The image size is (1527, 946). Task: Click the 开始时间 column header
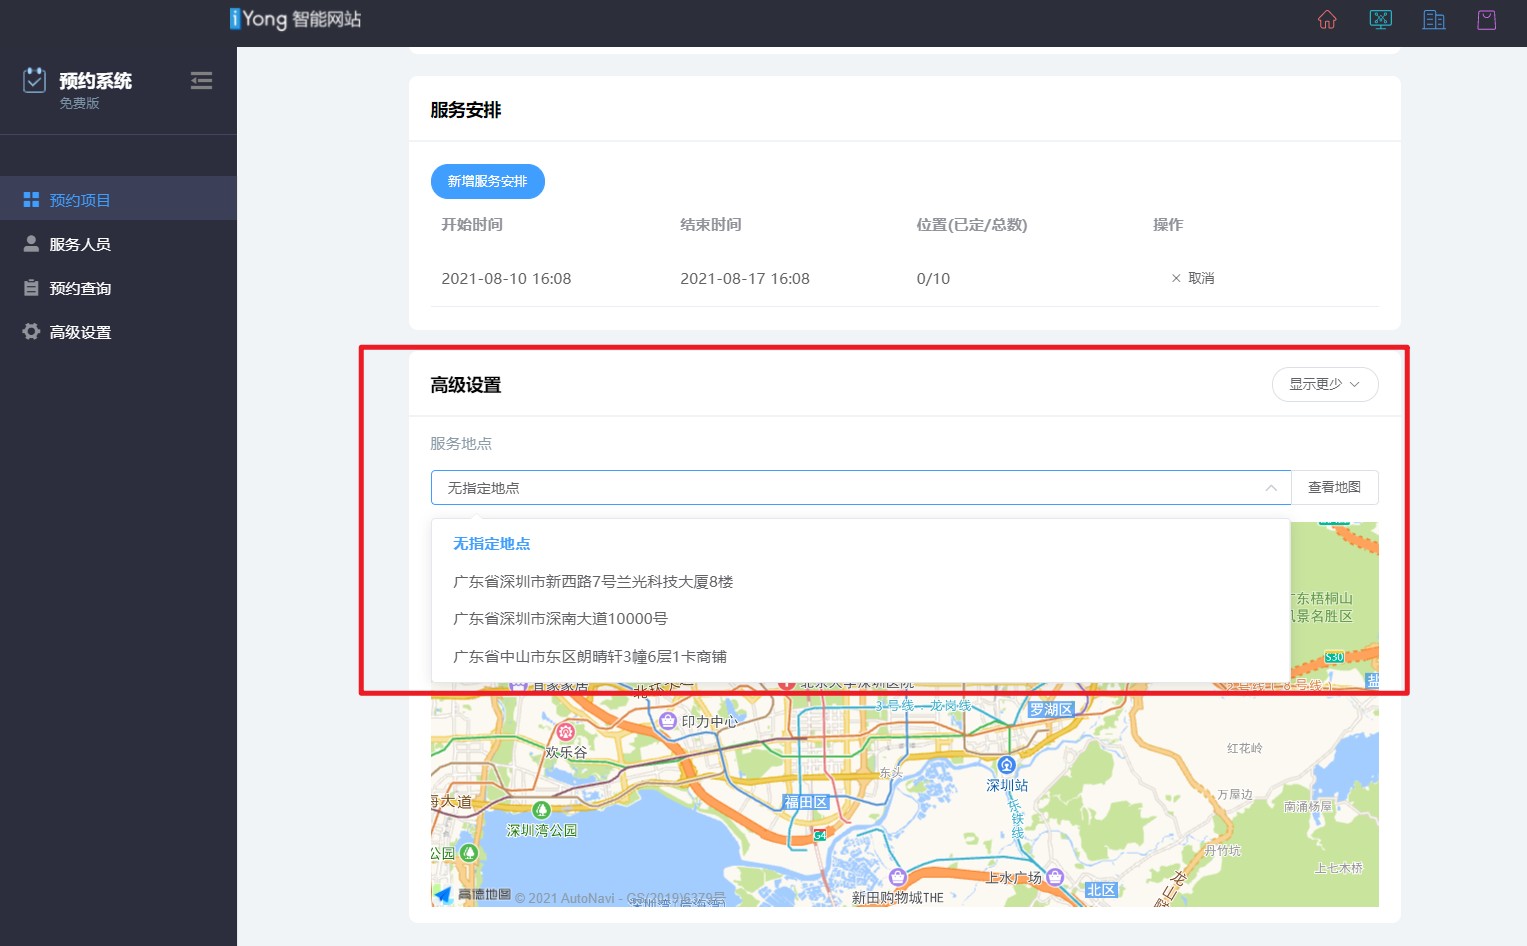(x=472, y=225)
